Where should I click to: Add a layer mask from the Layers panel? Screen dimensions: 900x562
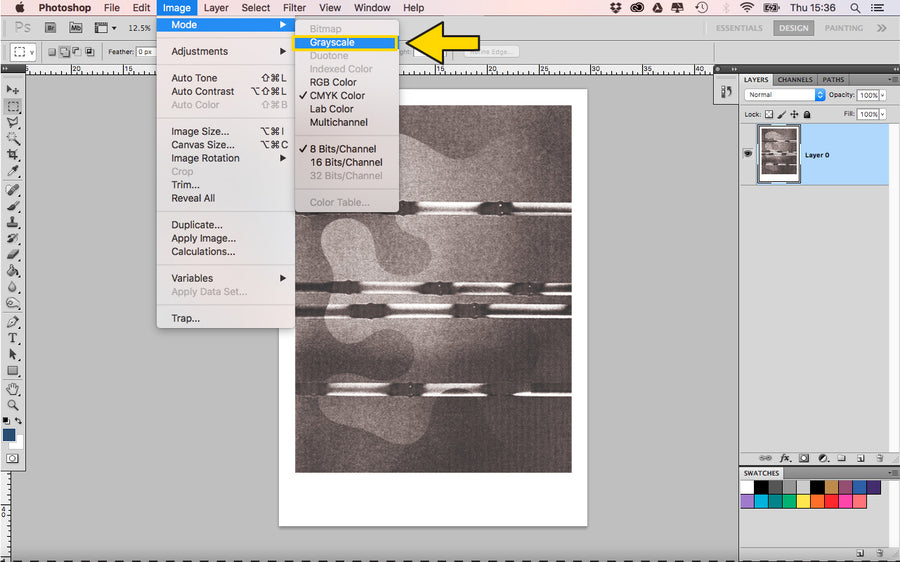[x=805, y=457]
